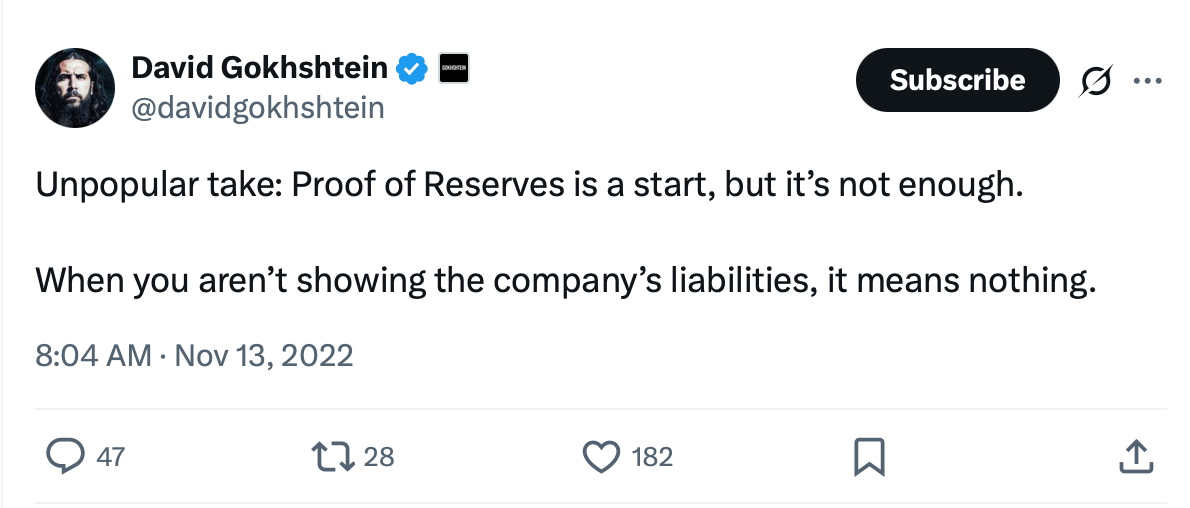
Task: Click the Nov 13, 2022 date
Action: (264, 355)
